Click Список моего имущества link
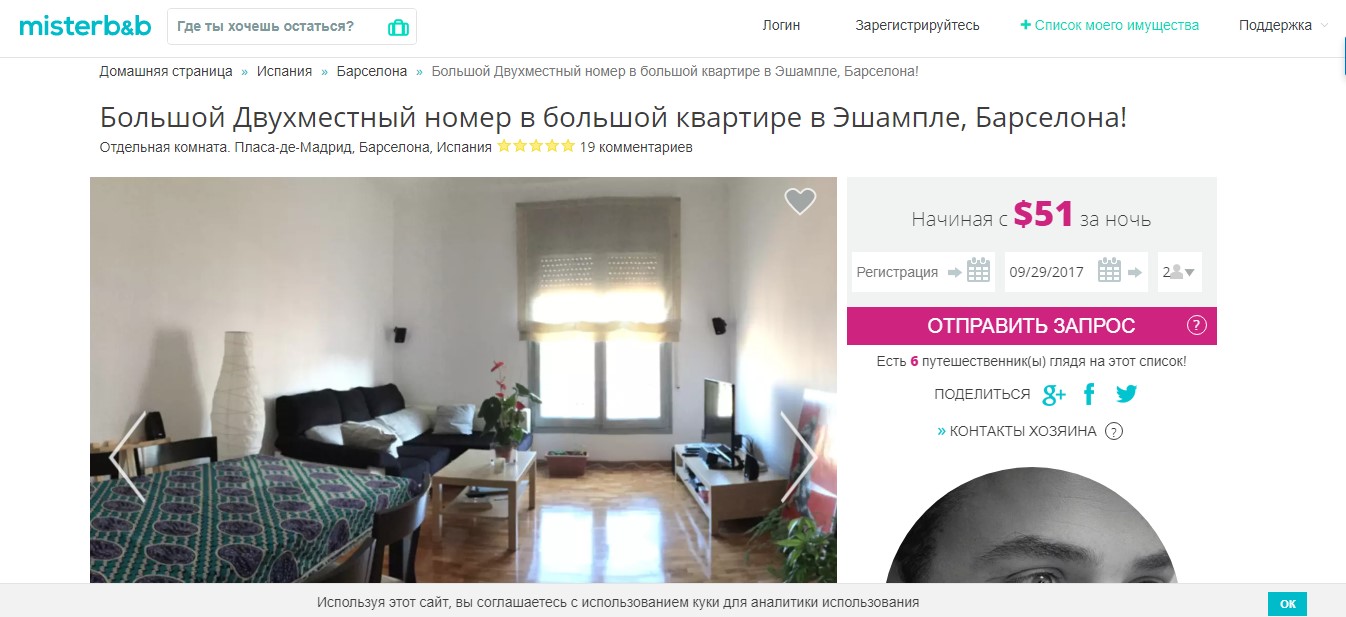This screenshot has width=1346, height=617. click(1109, 26)
